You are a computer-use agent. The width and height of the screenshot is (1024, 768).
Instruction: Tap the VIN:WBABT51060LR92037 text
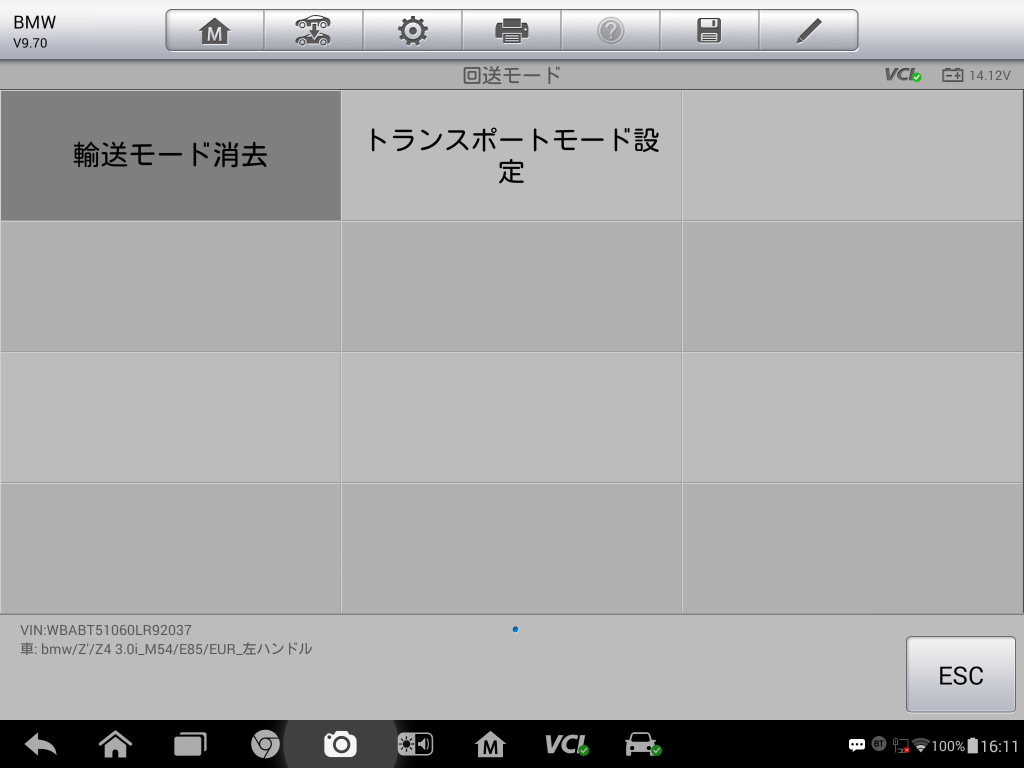tap(106, 630)
